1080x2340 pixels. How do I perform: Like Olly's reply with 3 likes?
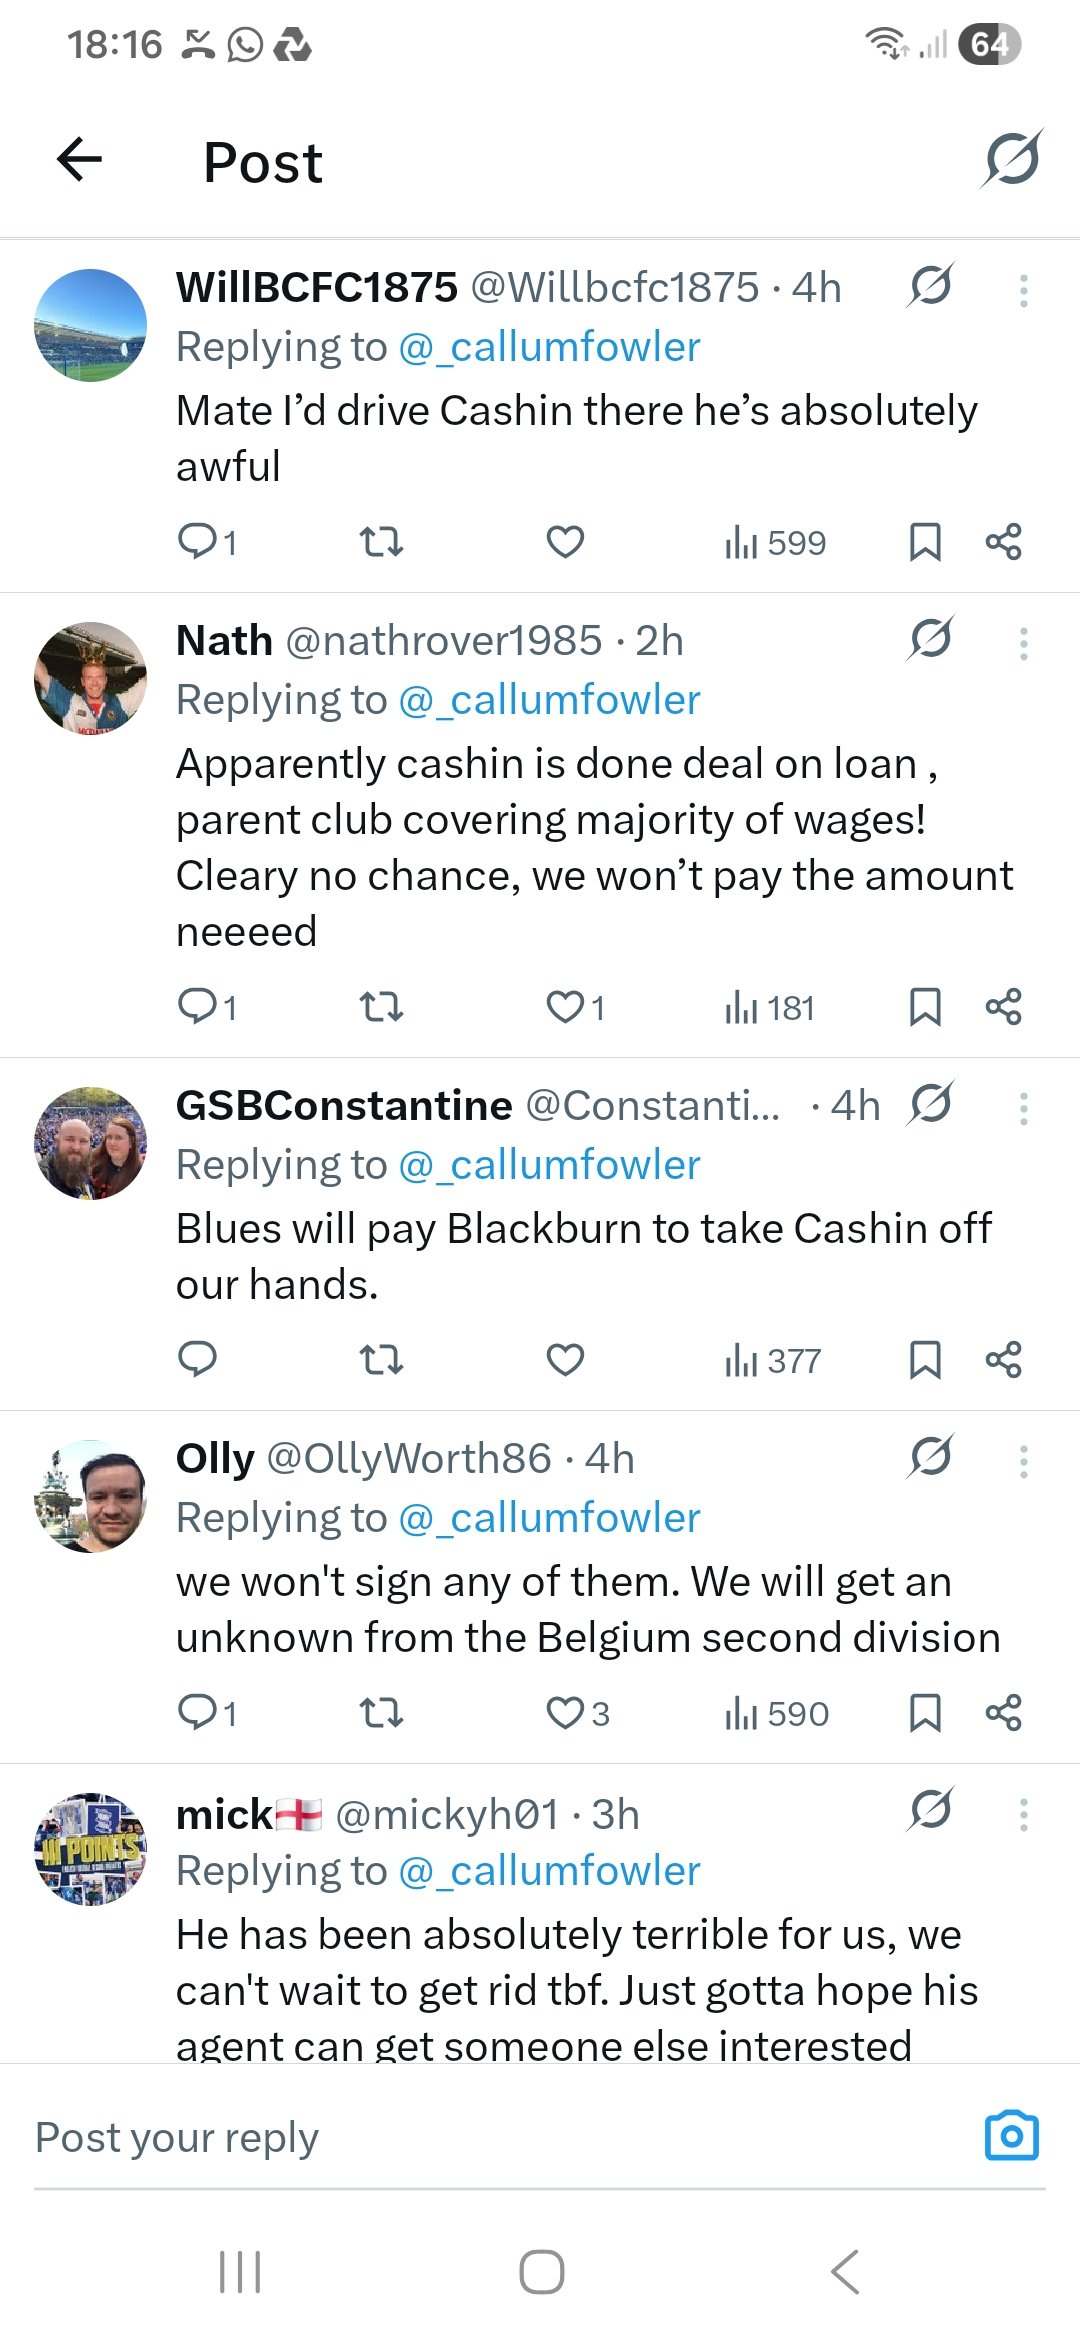point(565,1713)
